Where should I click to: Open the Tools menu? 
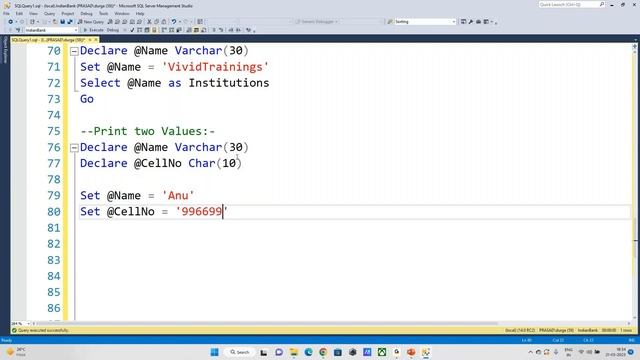point(103,13)
